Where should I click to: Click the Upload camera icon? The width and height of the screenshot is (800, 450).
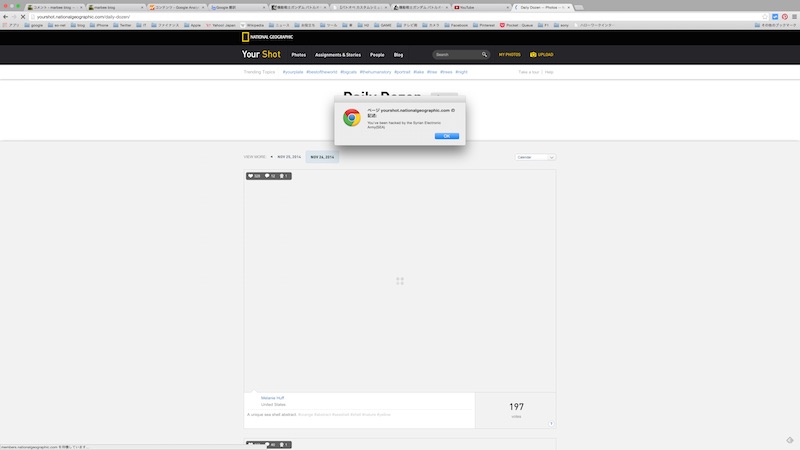533,55
